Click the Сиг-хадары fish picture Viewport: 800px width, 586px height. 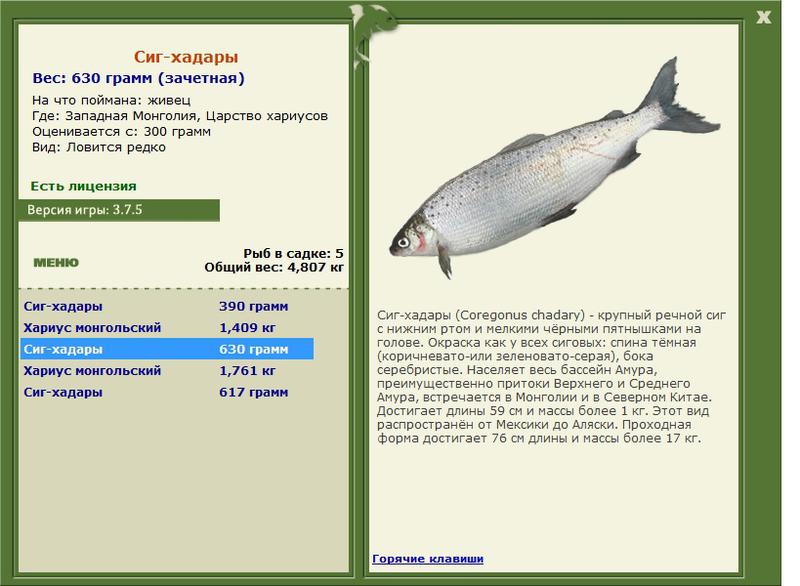tap(555, 169)
